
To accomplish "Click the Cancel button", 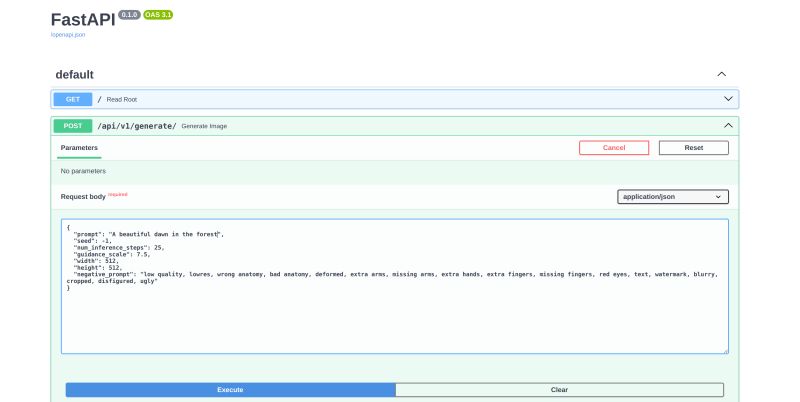I will pyautogui.click(x=614, y=148).
